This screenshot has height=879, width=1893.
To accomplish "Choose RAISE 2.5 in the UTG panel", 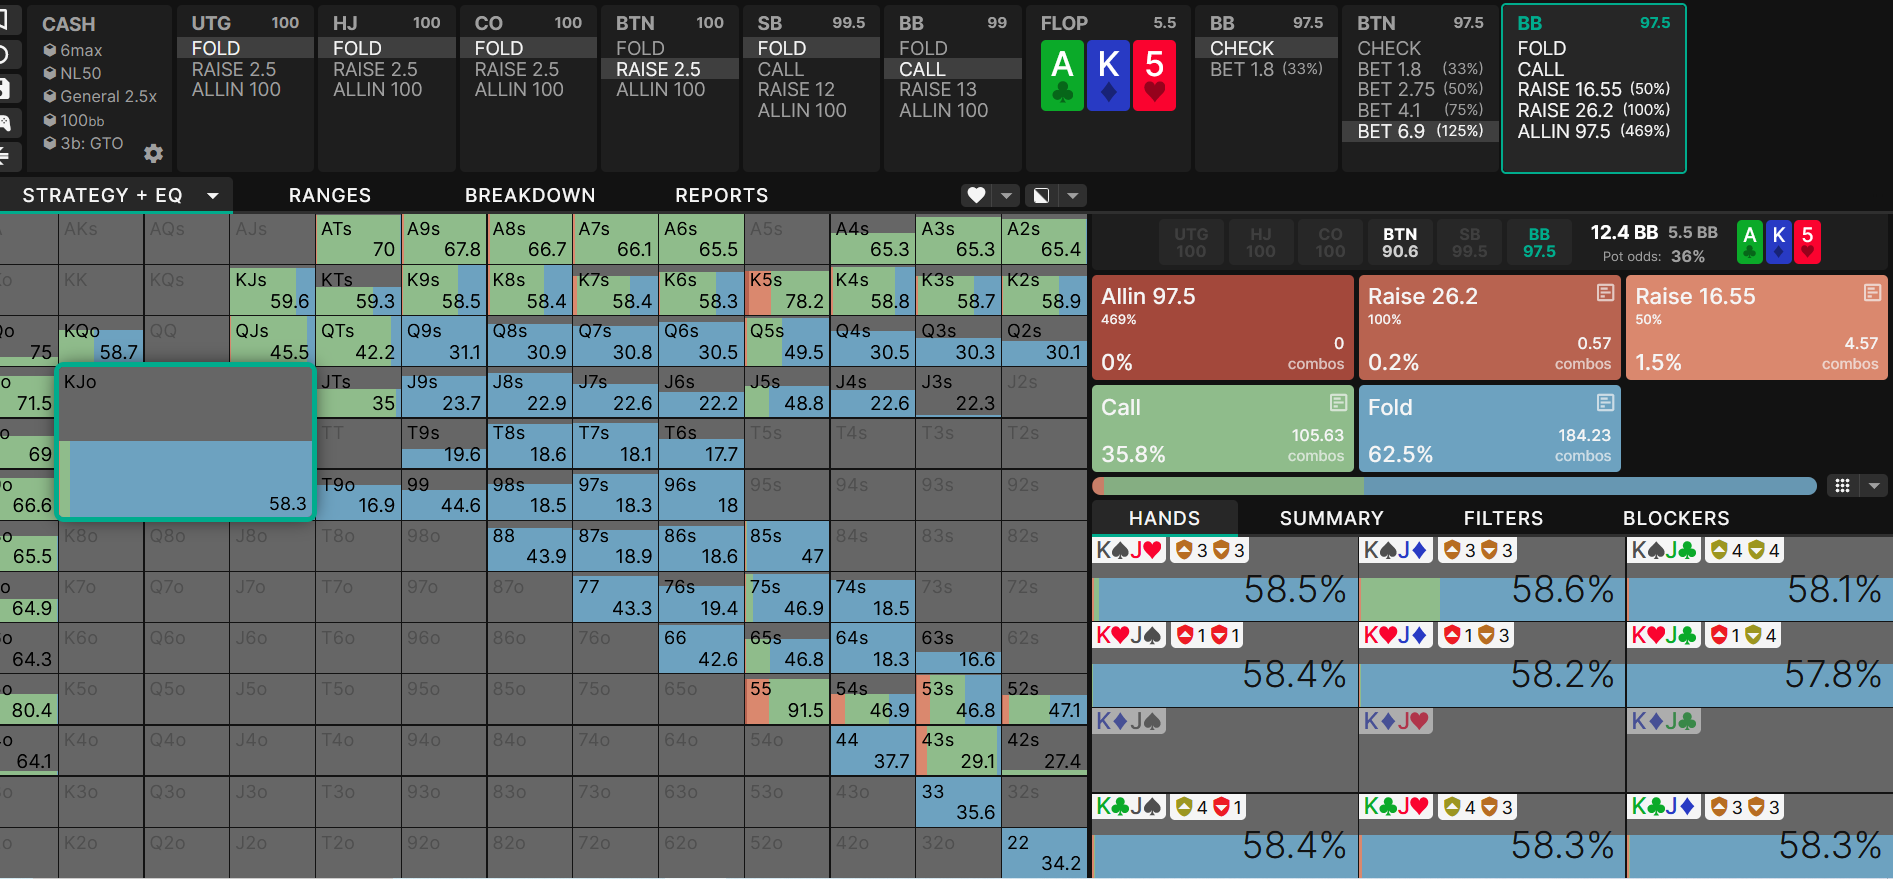I will 234,69.
